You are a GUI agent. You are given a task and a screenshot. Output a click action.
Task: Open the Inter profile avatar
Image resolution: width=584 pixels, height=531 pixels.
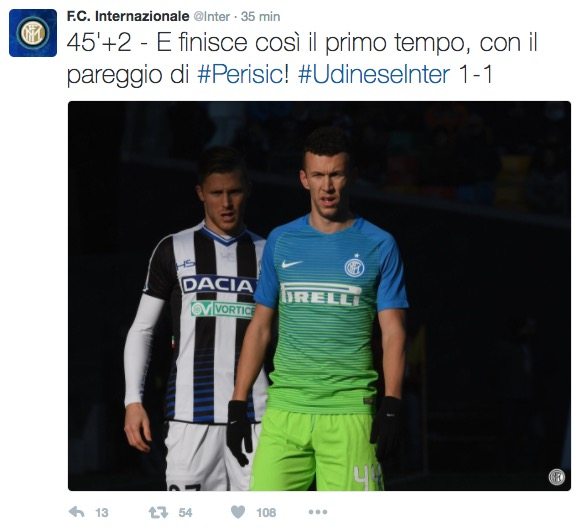click(x=33, y=33)
